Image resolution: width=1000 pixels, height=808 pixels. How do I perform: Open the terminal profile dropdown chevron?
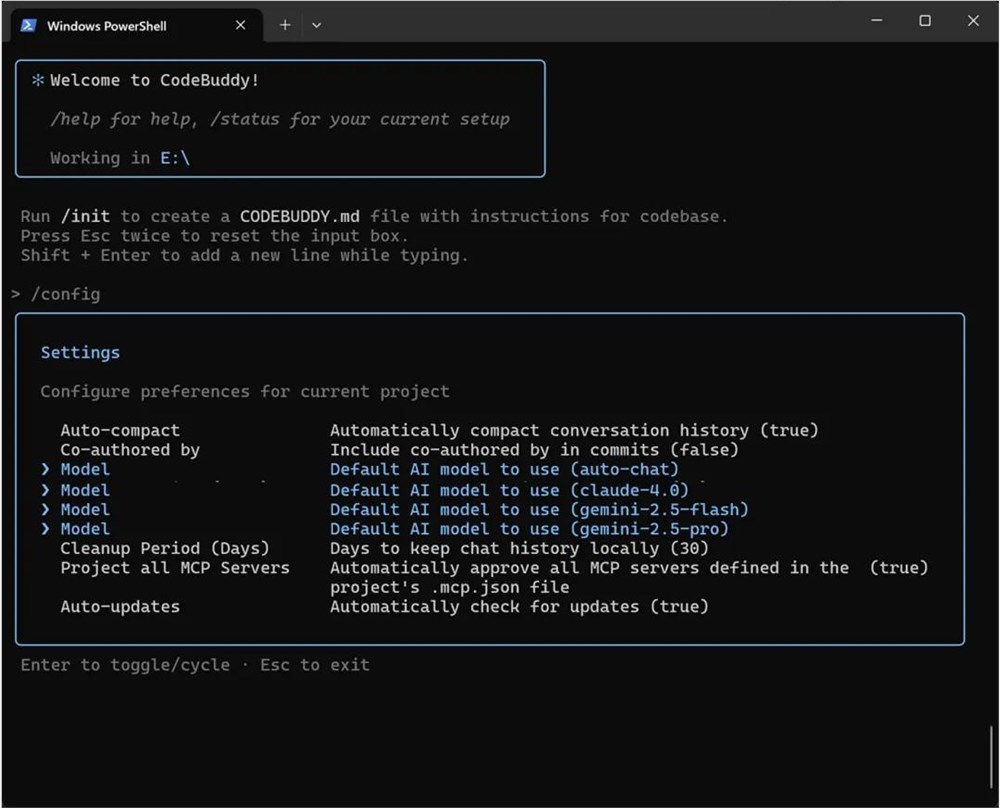click(317, 24)
